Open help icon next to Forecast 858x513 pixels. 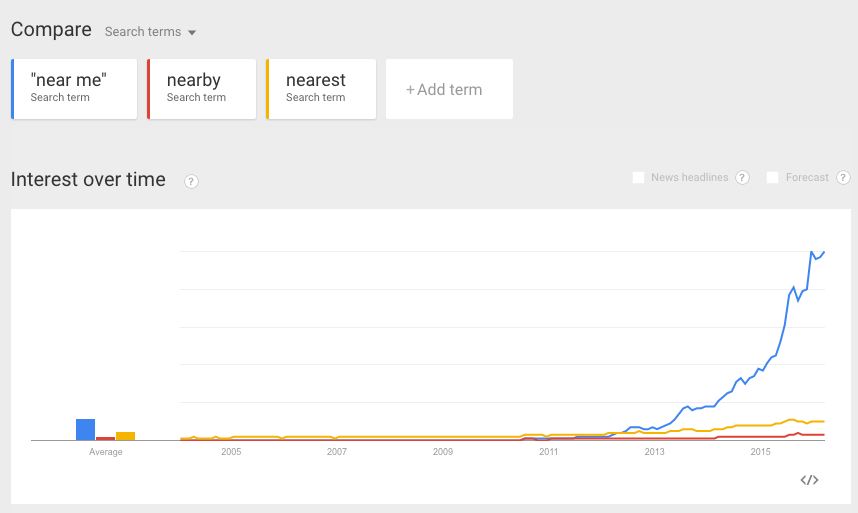tap(843, 178)
